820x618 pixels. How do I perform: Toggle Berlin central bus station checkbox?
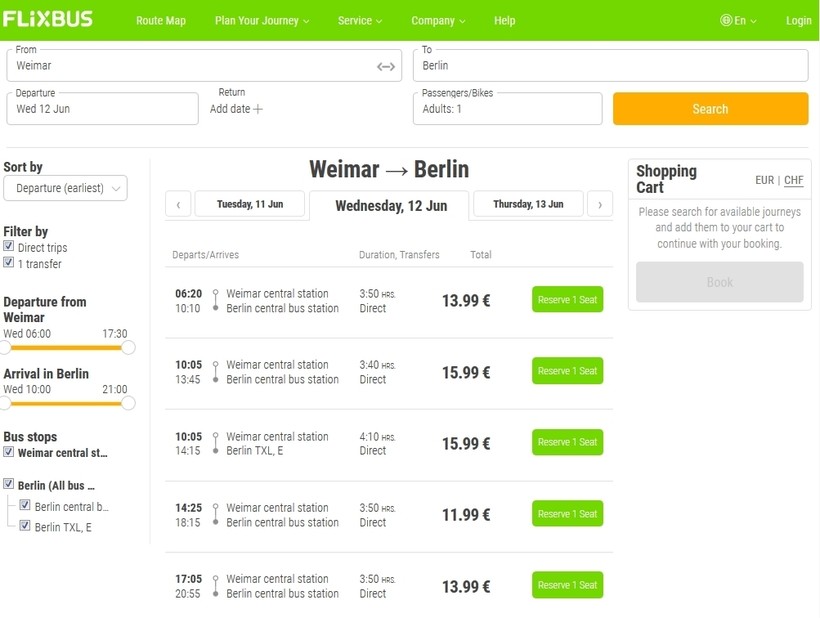[x=25, y=506]
